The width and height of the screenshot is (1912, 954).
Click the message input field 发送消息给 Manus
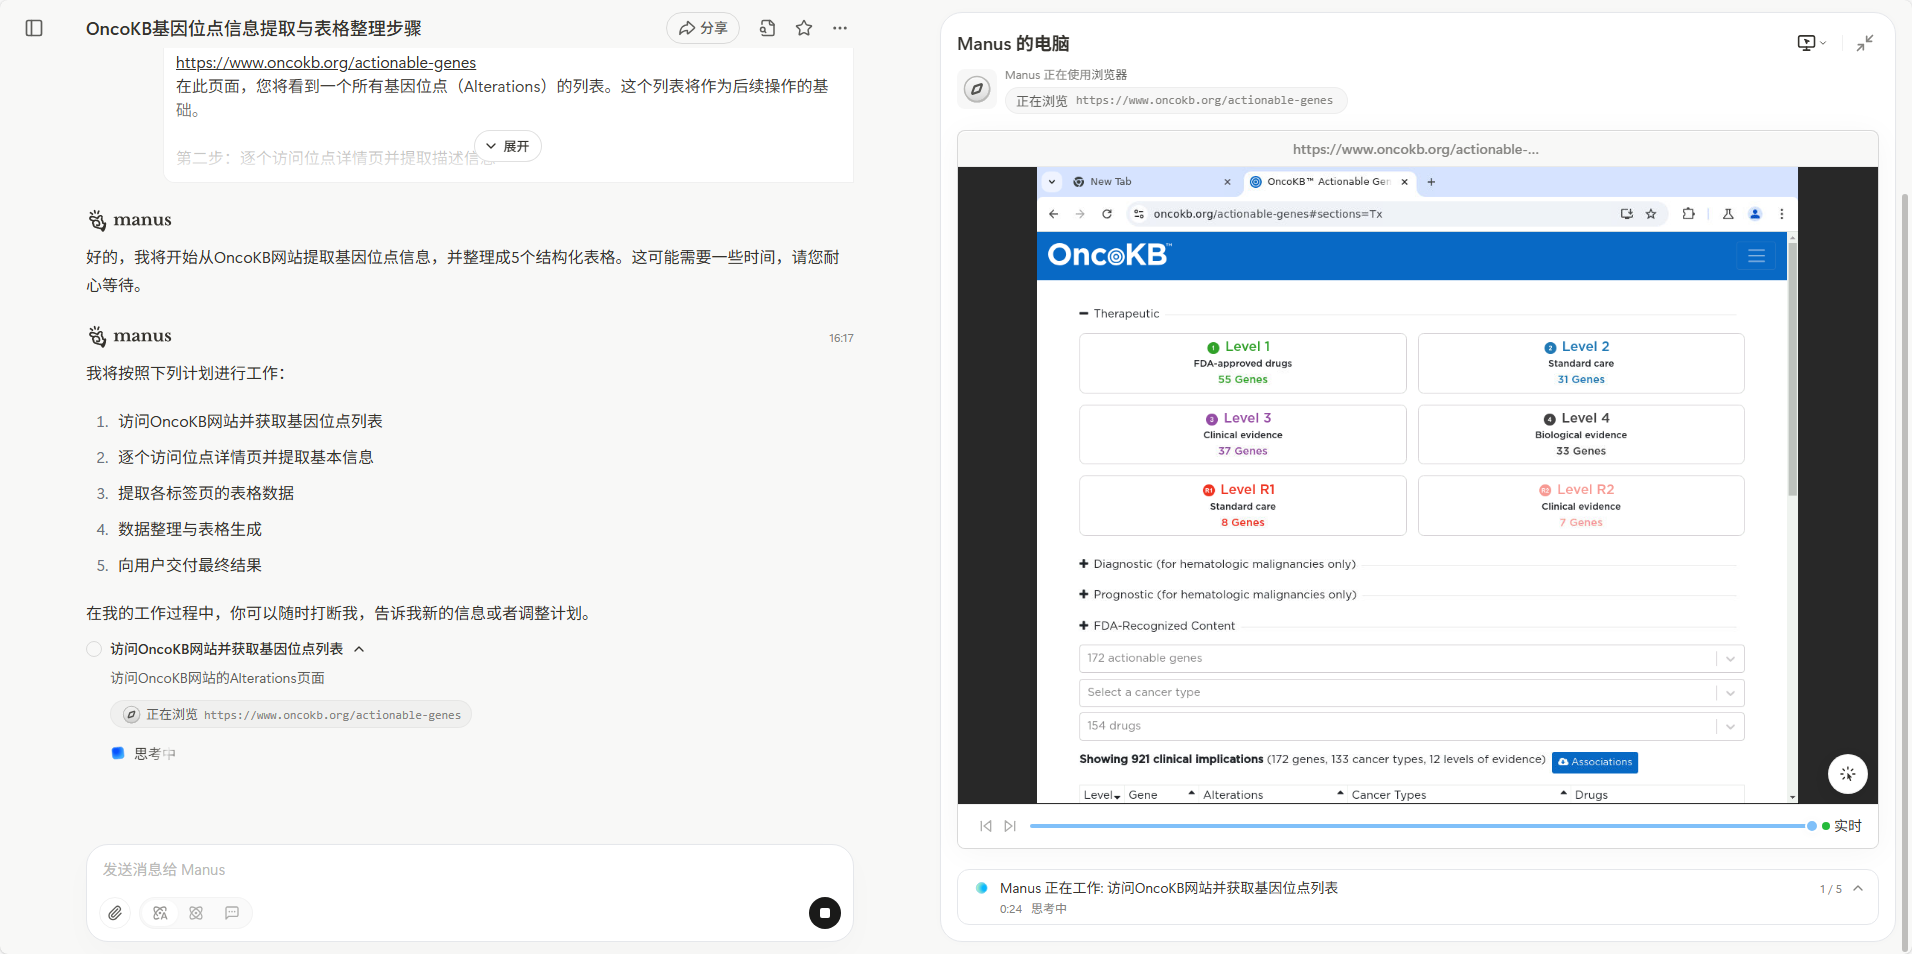(469, 870)
